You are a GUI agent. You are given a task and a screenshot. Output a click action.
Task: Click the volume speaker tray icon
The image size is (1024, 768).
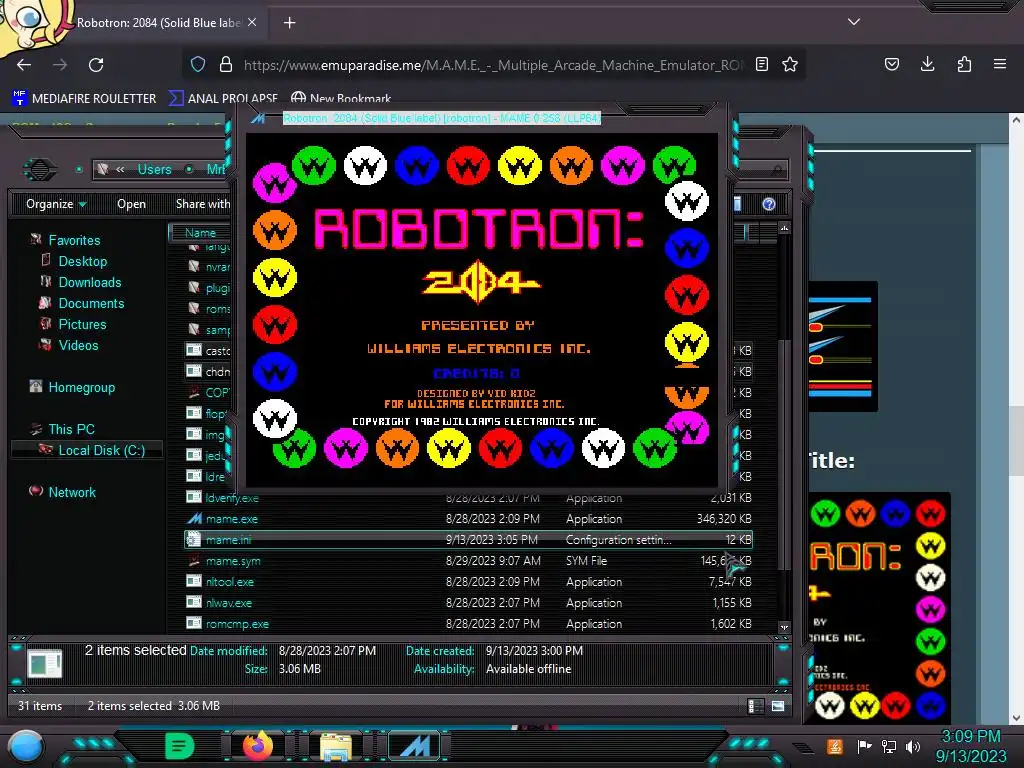point(914,746)
